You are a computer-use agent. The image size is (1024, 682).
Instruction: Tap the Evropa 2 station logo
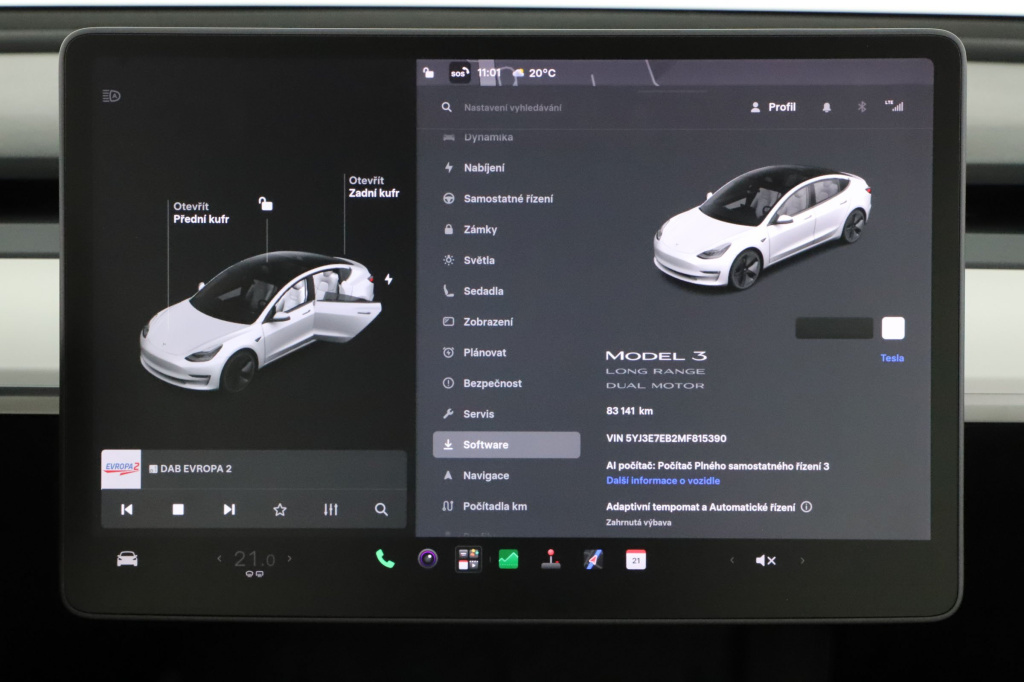point(121,469)
